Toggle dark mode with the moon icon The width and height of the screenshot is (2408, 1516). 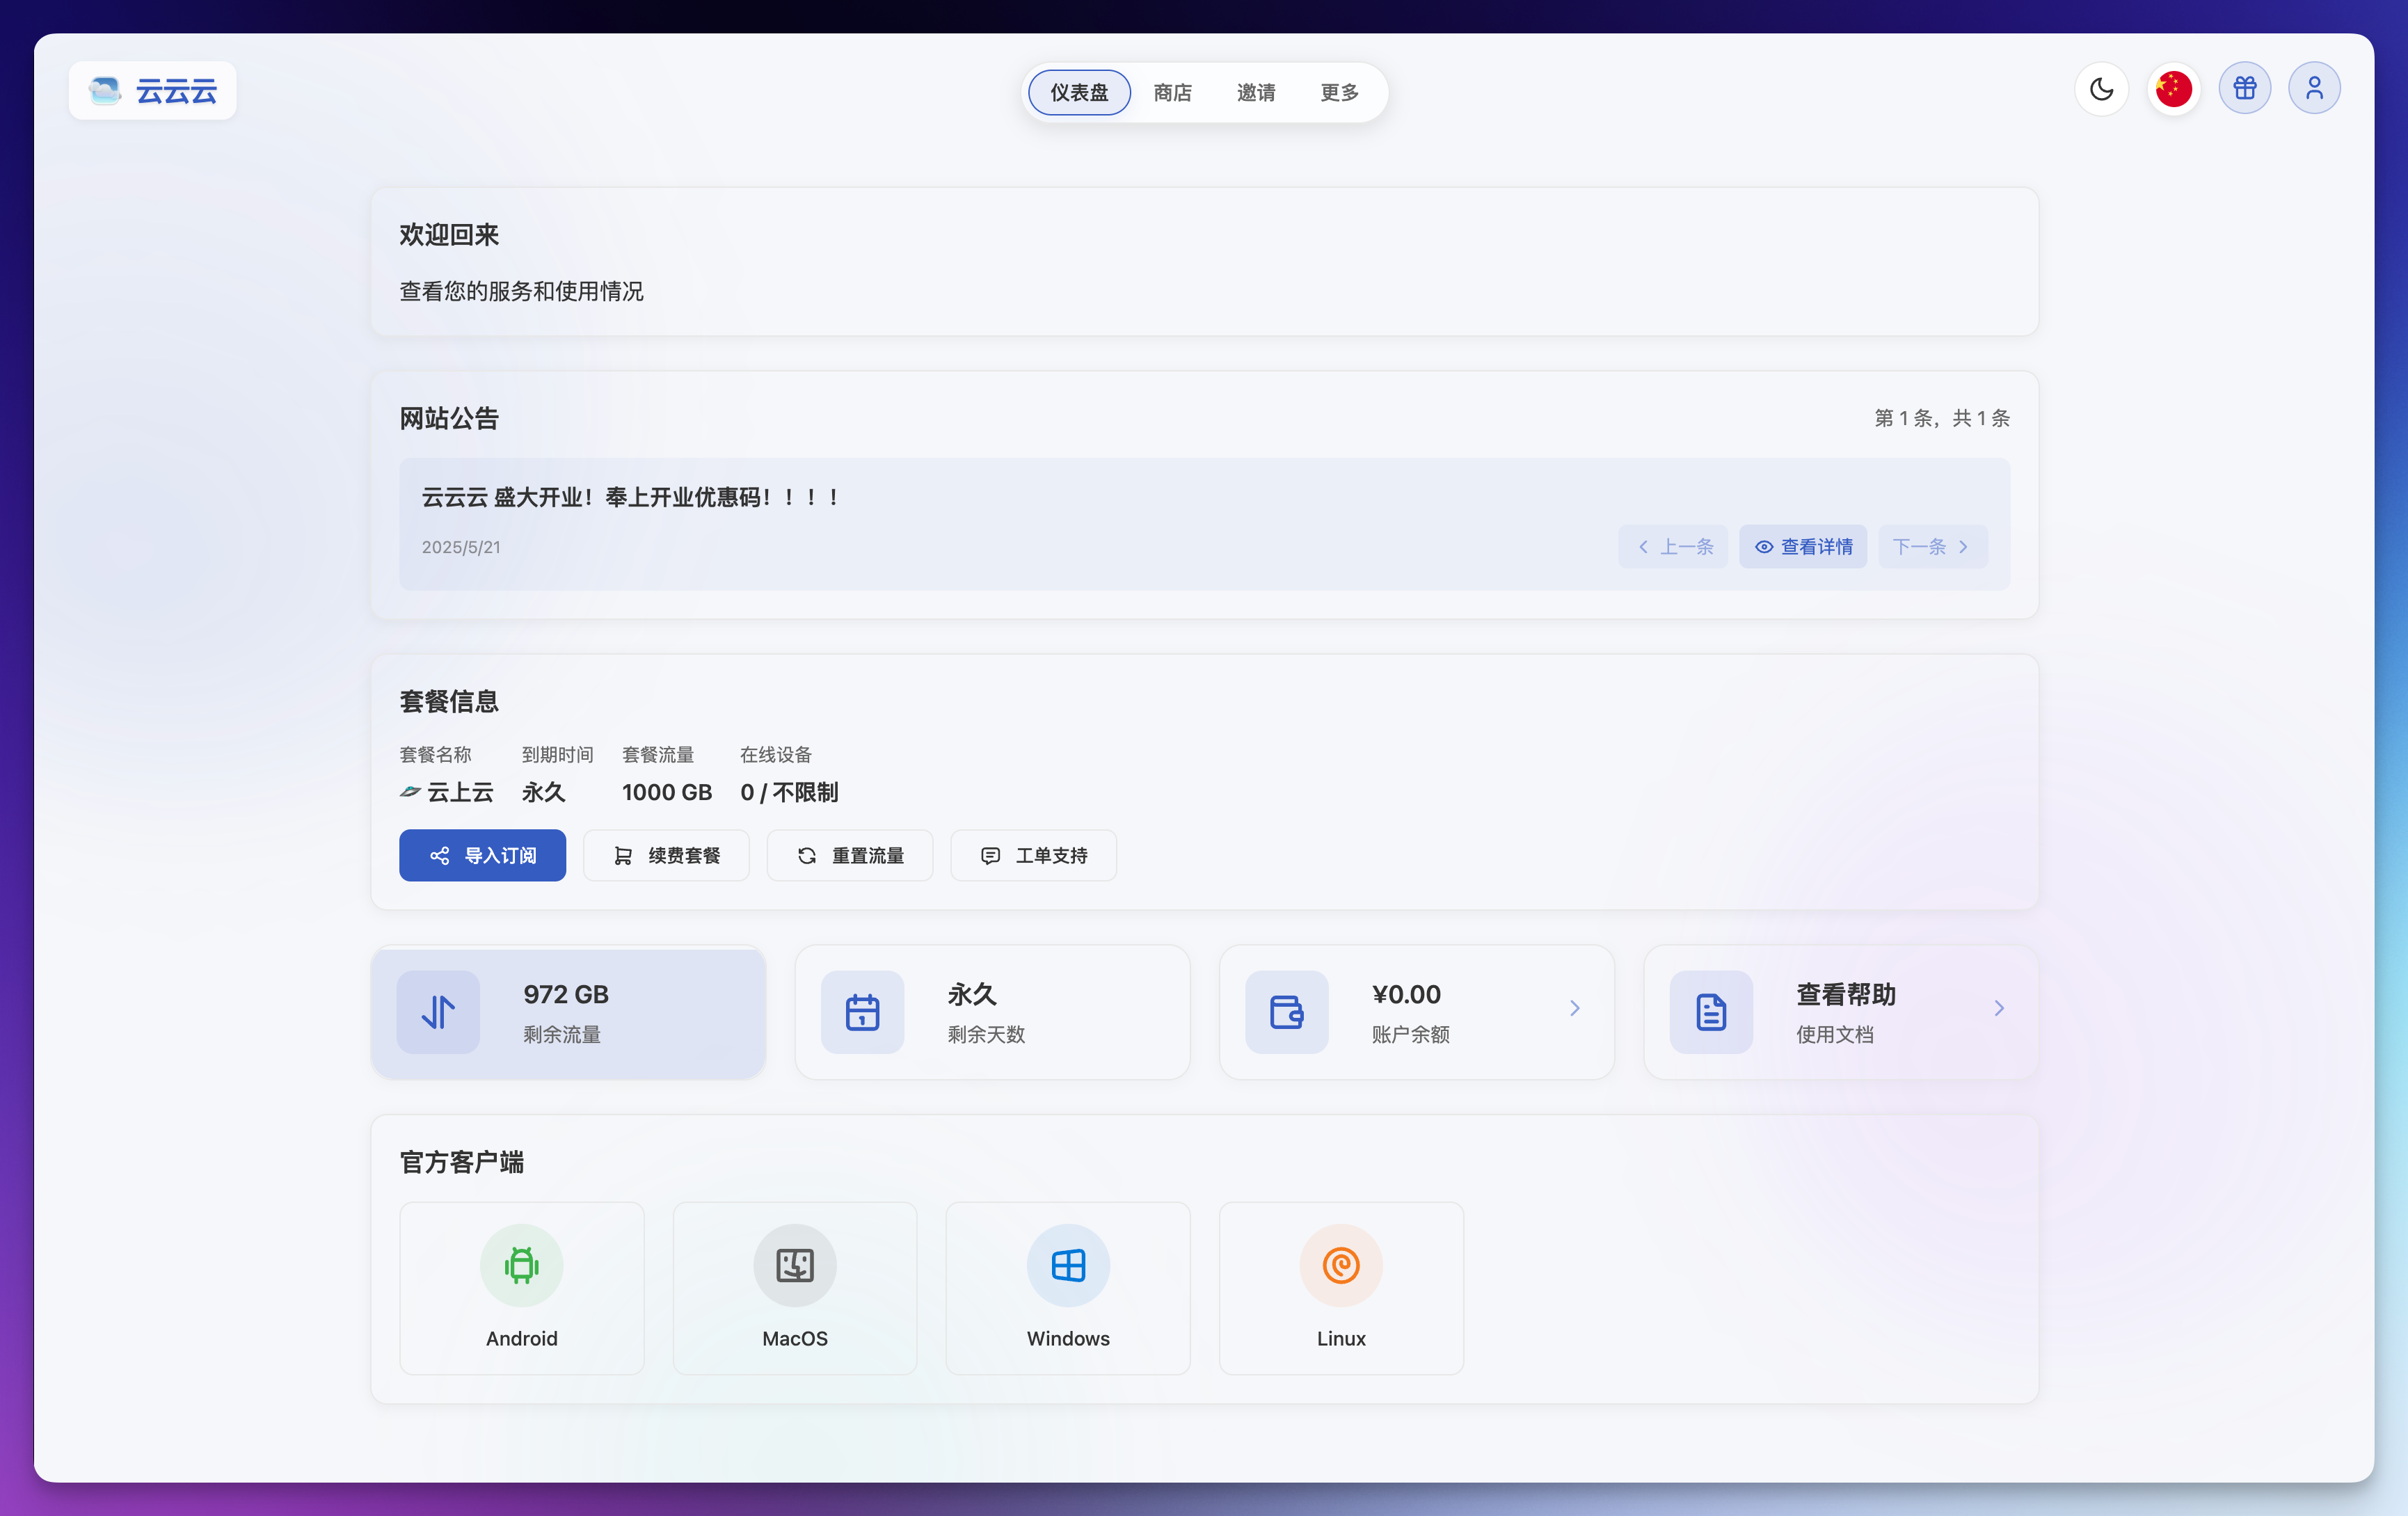pos(2102,89)
